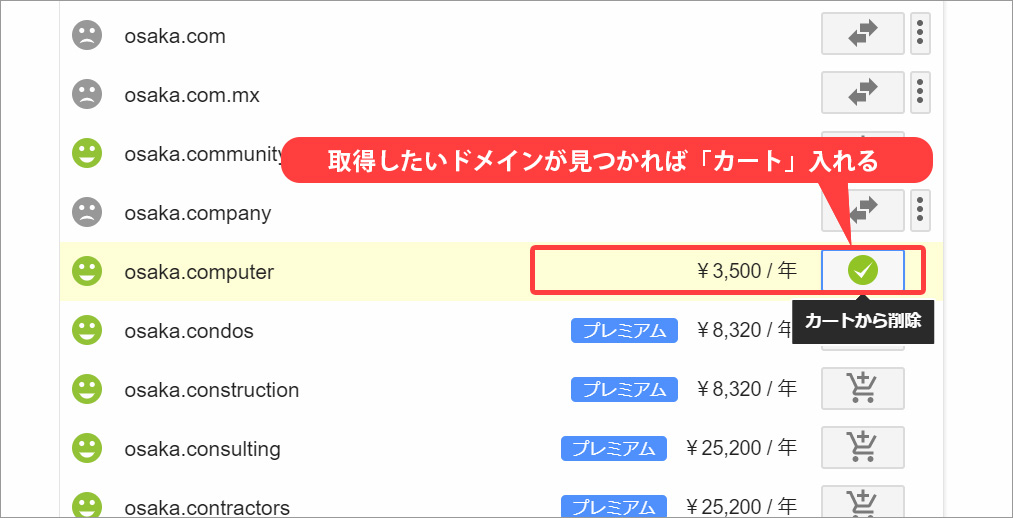
Task: Click transfer arrows icon for osaka.com.mx
Action: click(862, 93)
